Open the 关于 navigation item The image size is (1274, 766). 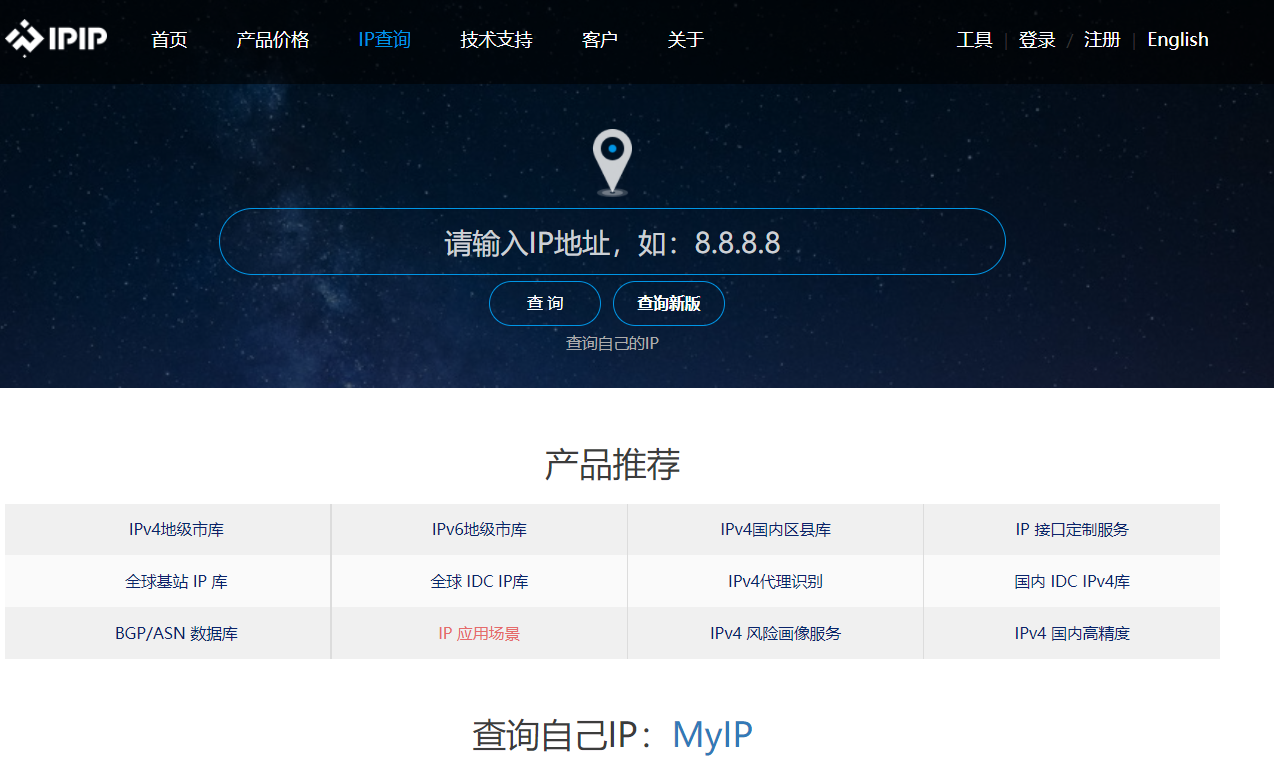686,39
